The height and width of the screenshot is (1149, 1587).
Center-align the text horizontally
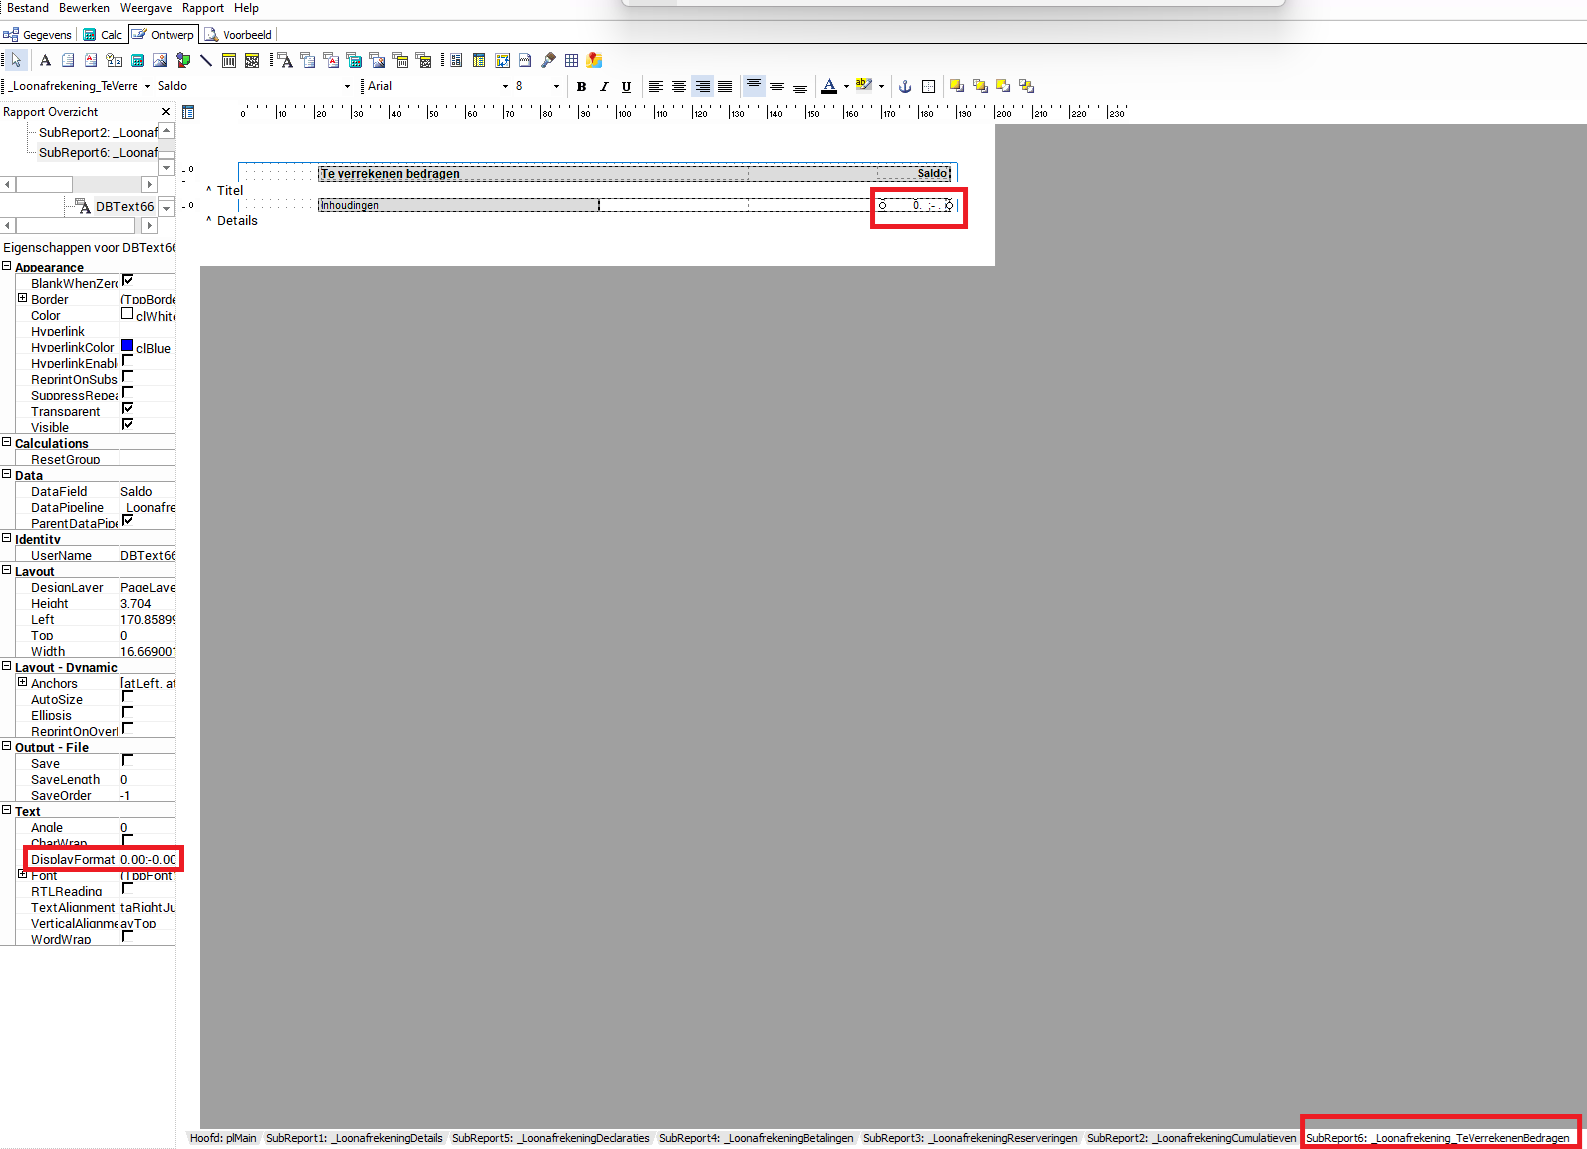[x=679, y=87]
